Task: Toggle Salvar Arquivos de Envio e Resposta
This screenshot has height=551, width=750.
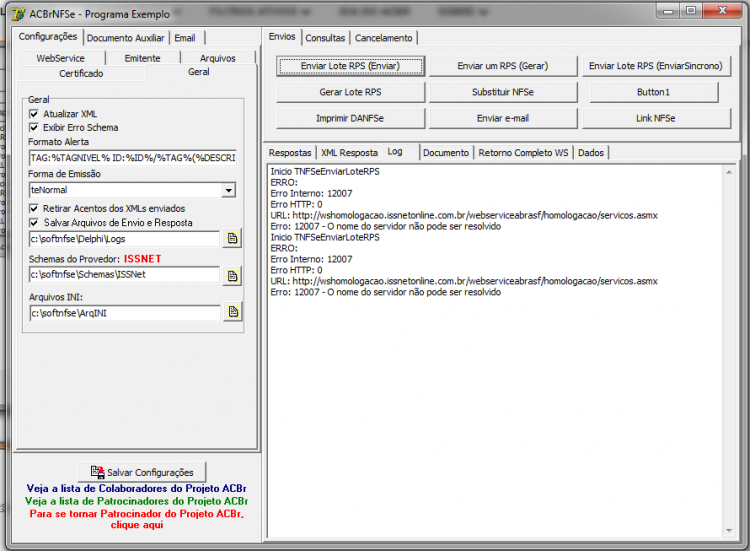Action: click(x=34, y=223)
